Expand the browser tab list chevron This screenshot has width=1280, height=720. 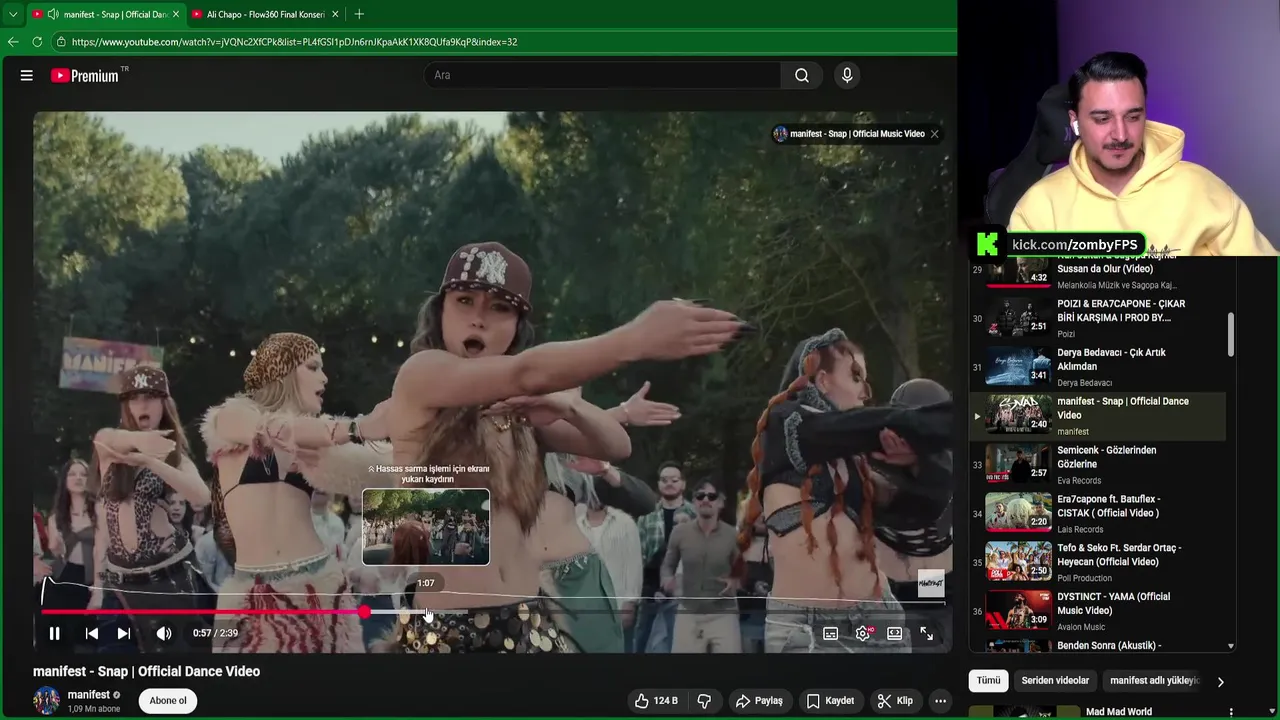(13, 14)
